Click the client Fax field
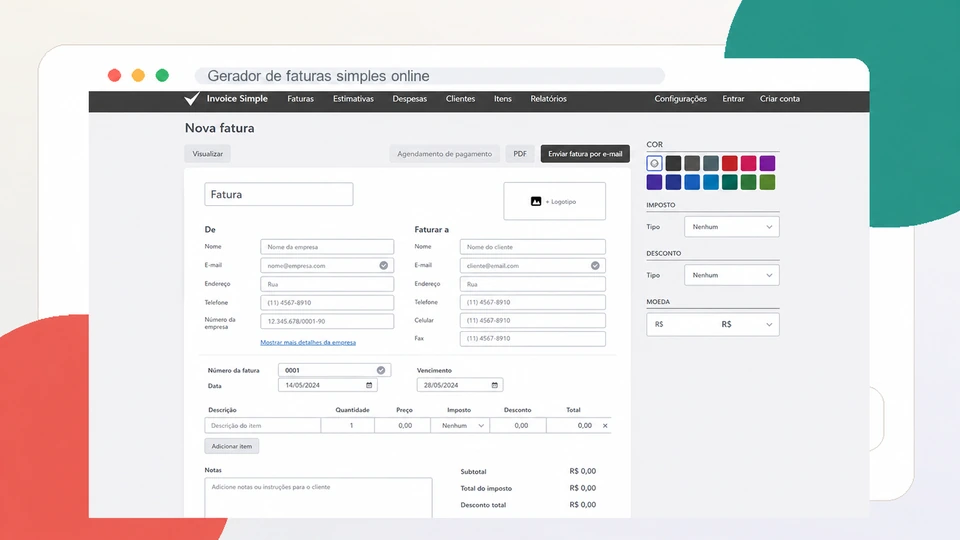Image resolution: width=960 pixels, height=540 pixels. tap(533, 339)
